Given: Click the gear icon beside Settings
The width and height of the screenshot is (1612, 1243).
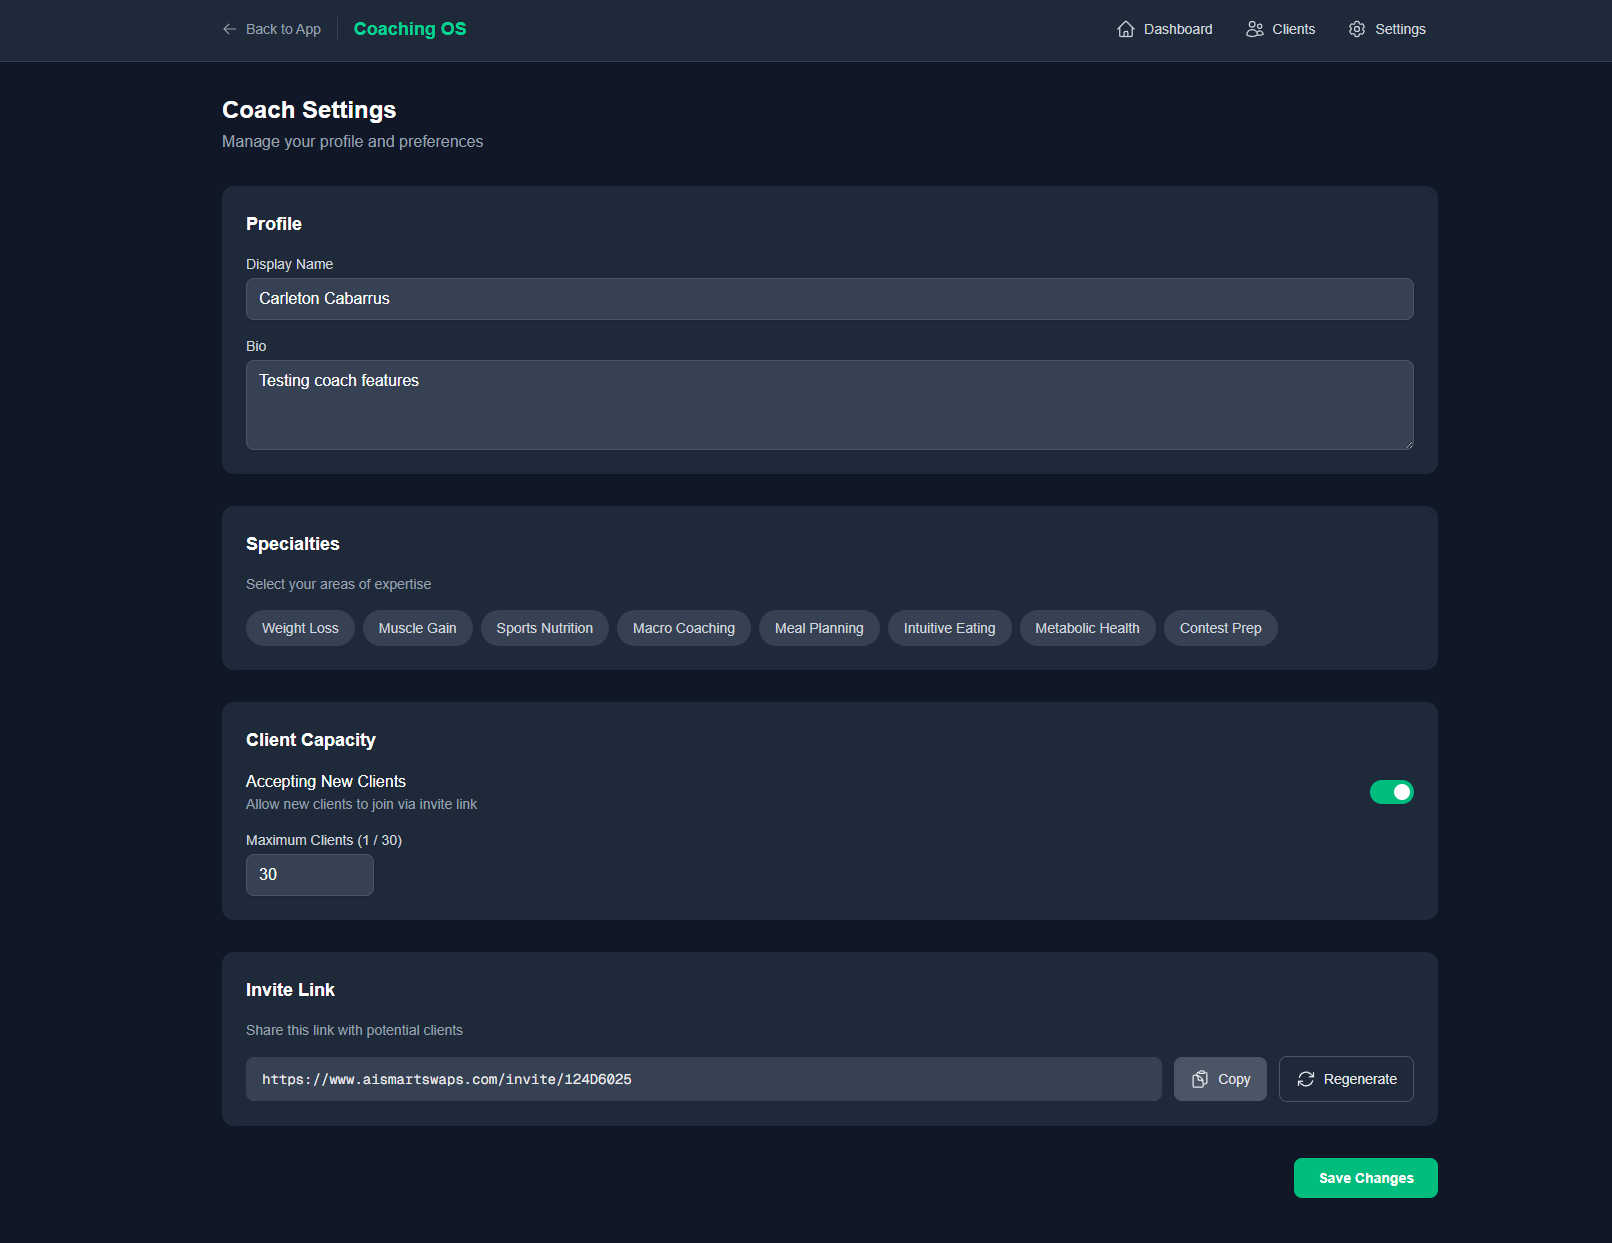Looking at the screenshot, I should point(1357,29).
